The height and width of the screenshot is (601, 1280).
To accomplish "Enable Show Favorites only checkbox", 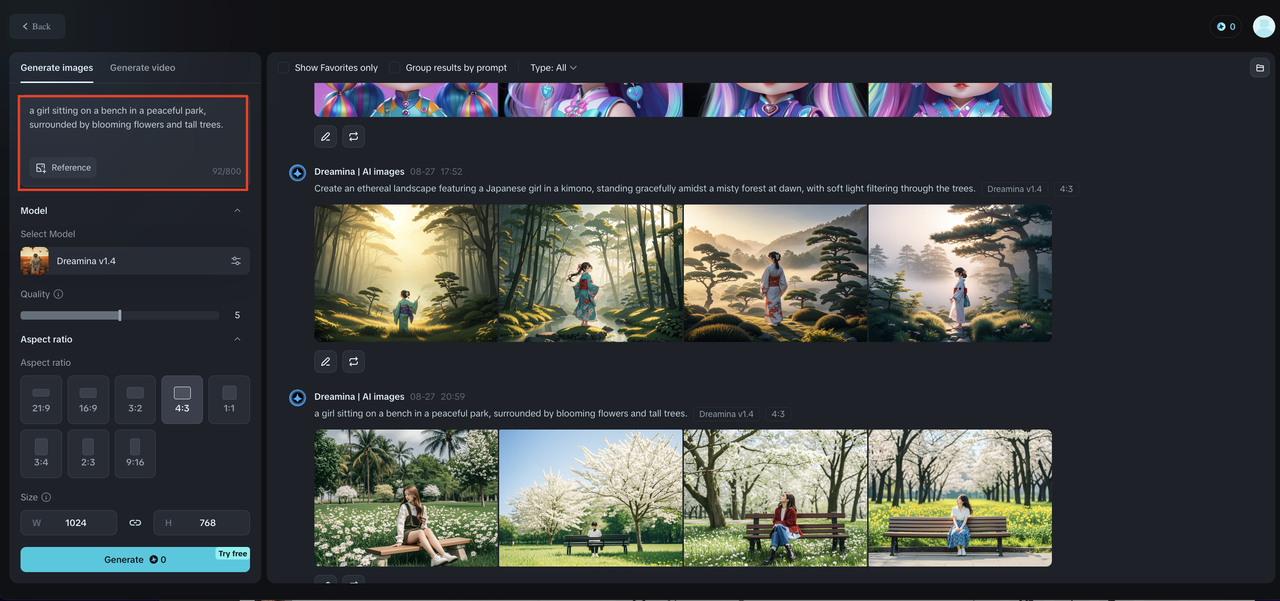I will (x=284, y=68).
